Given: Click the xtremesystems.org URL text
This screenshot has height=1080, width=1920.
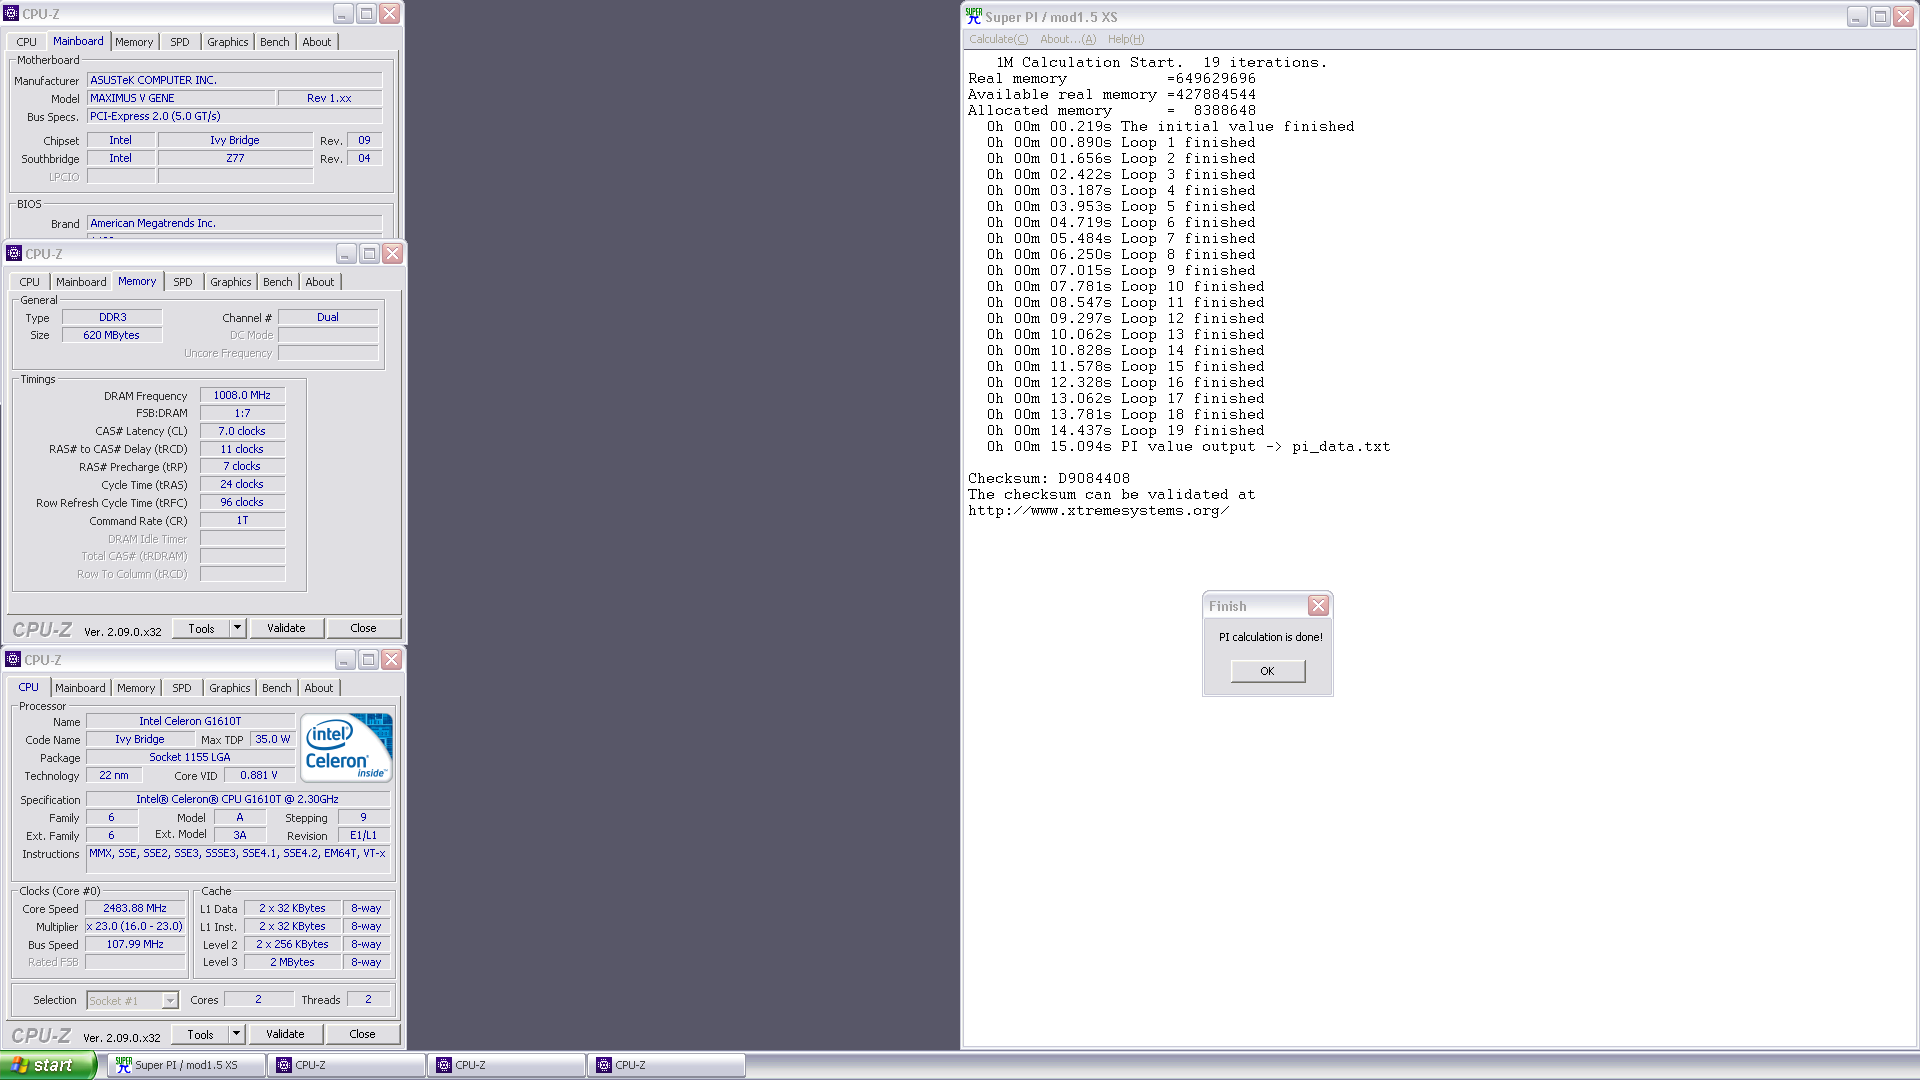Looking at the screenshot, I should [x=1098, y=510].
